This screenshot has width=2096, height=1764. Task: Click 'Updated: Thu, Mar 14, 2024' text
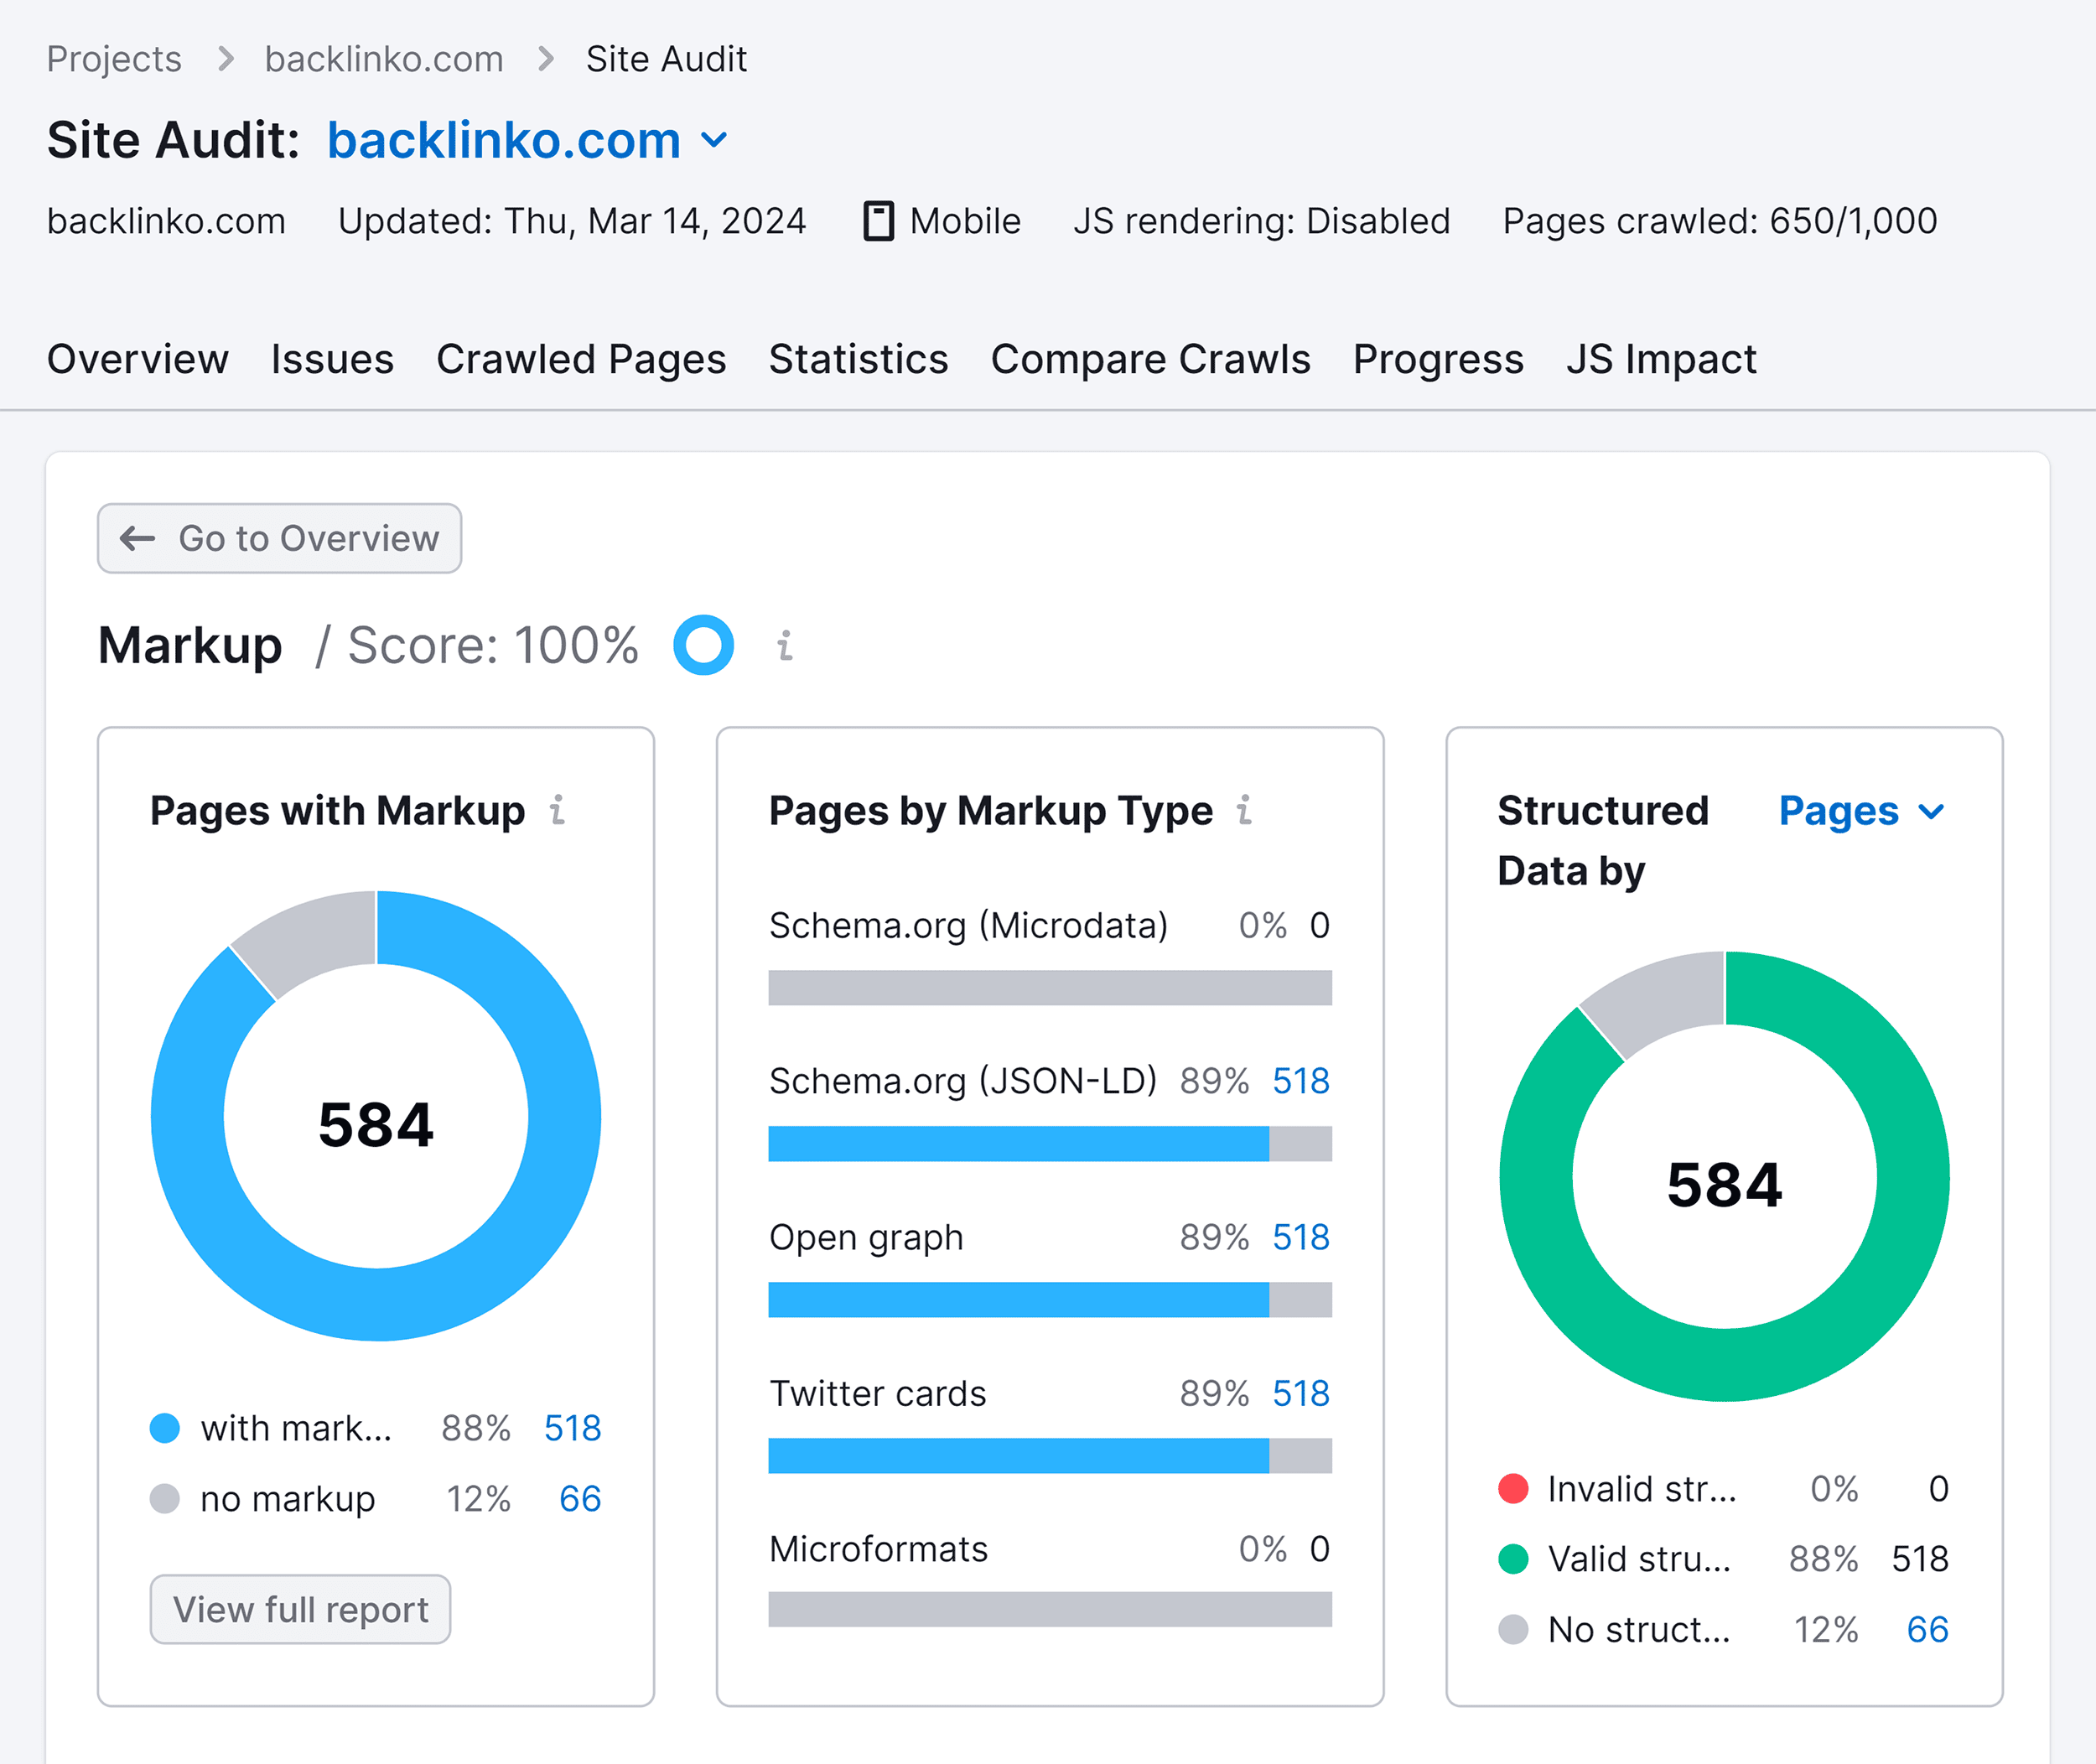pos(572,221)
